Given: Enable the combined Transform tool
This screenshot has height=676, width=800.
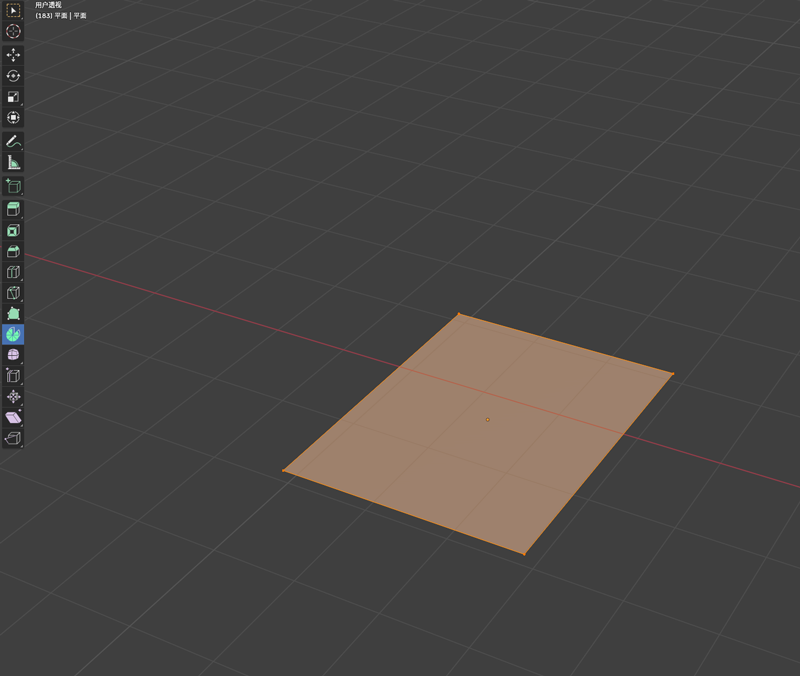Looking at the screenshot, I should (x=14, y=118).
